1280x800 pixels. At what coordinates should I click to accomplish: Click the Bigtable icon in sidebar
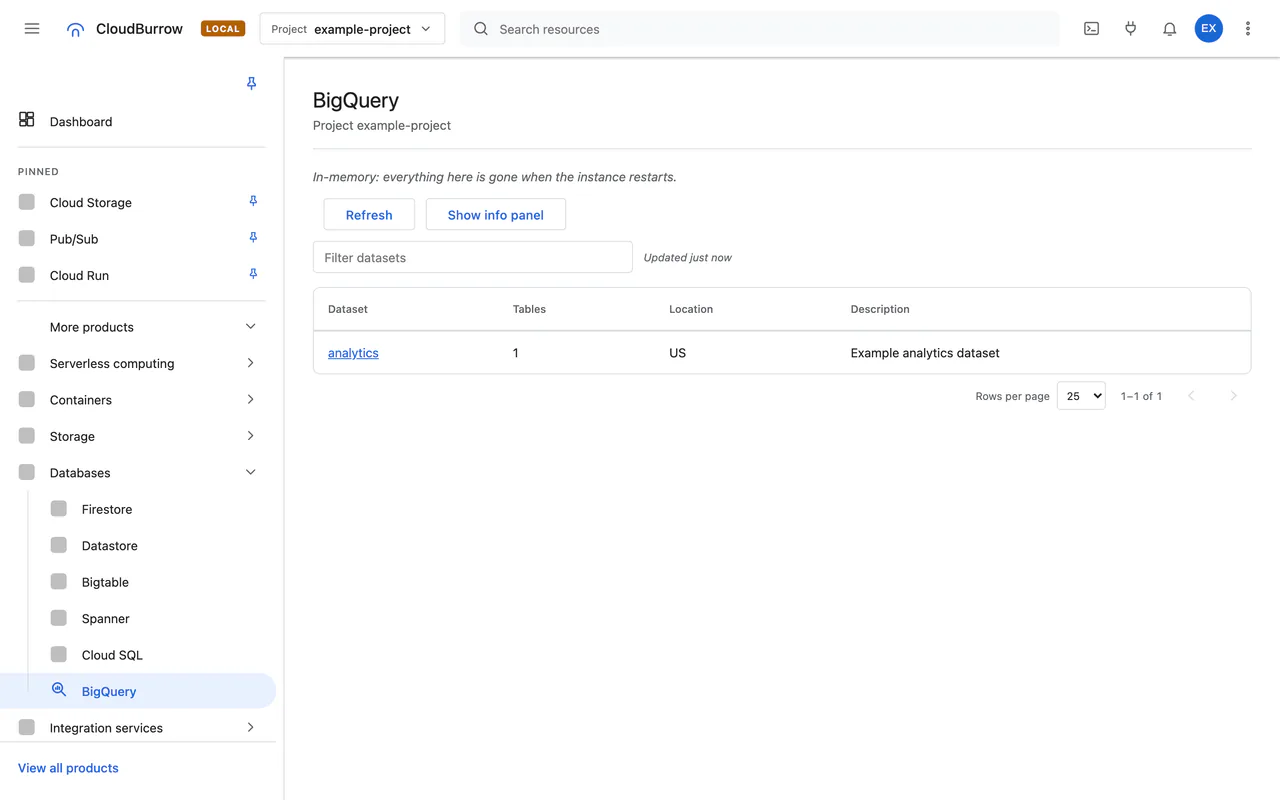(x=59, y=581)
